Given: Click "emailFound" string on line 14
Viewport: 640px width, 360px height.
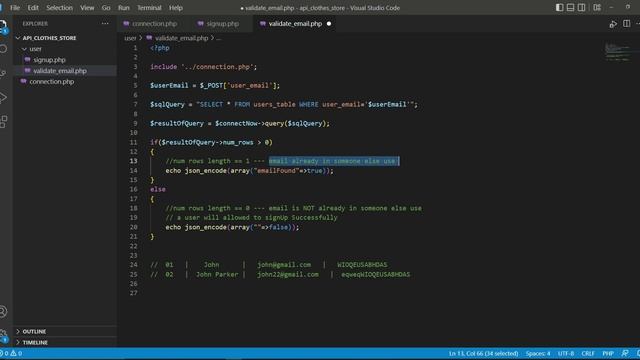Looking at the screenshot, I should [276, 171].
